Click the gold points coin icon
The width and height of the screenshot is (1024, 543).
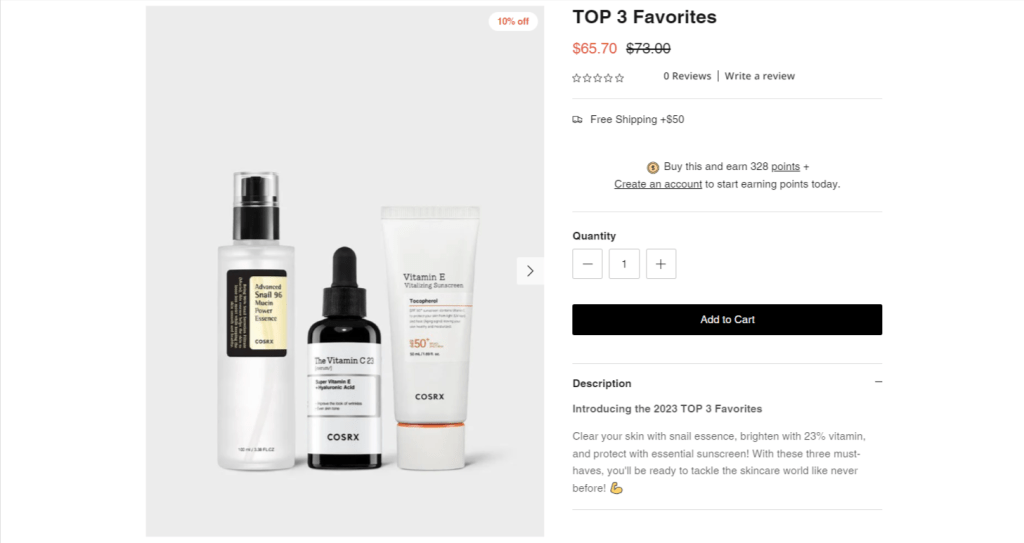[x=652, y=167]
